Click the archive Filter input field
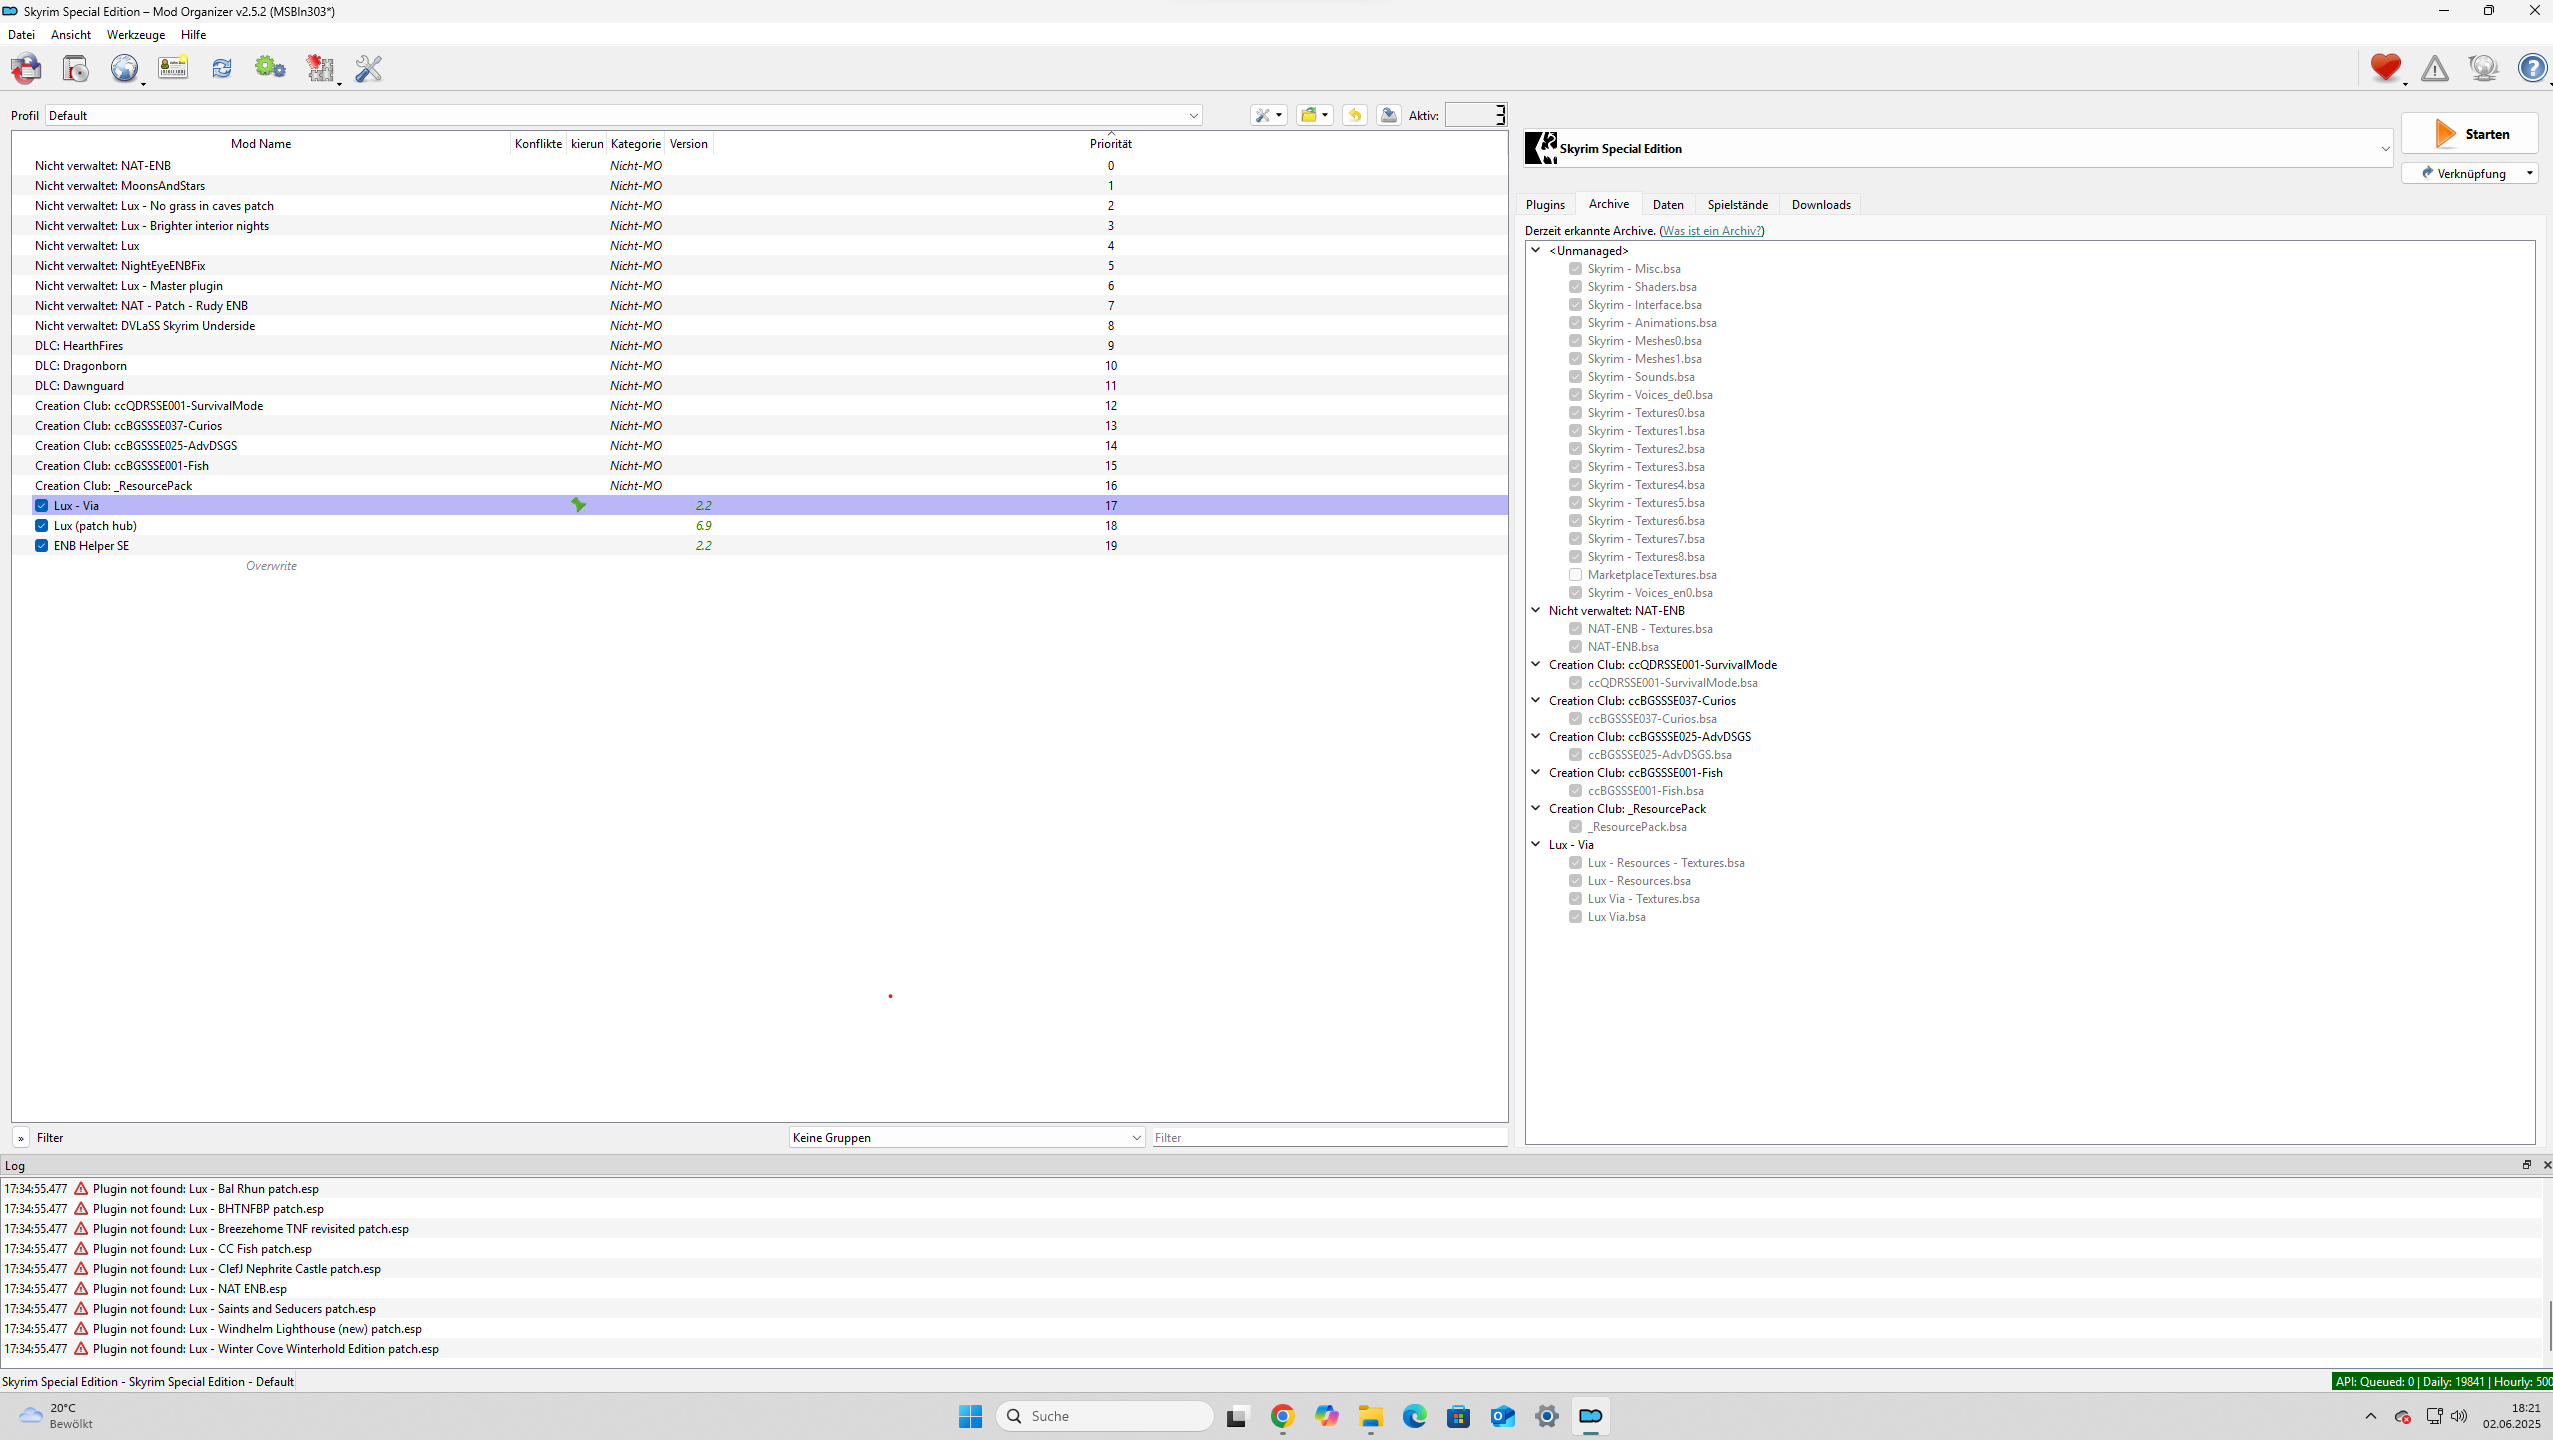 tap(1328, 1138)
